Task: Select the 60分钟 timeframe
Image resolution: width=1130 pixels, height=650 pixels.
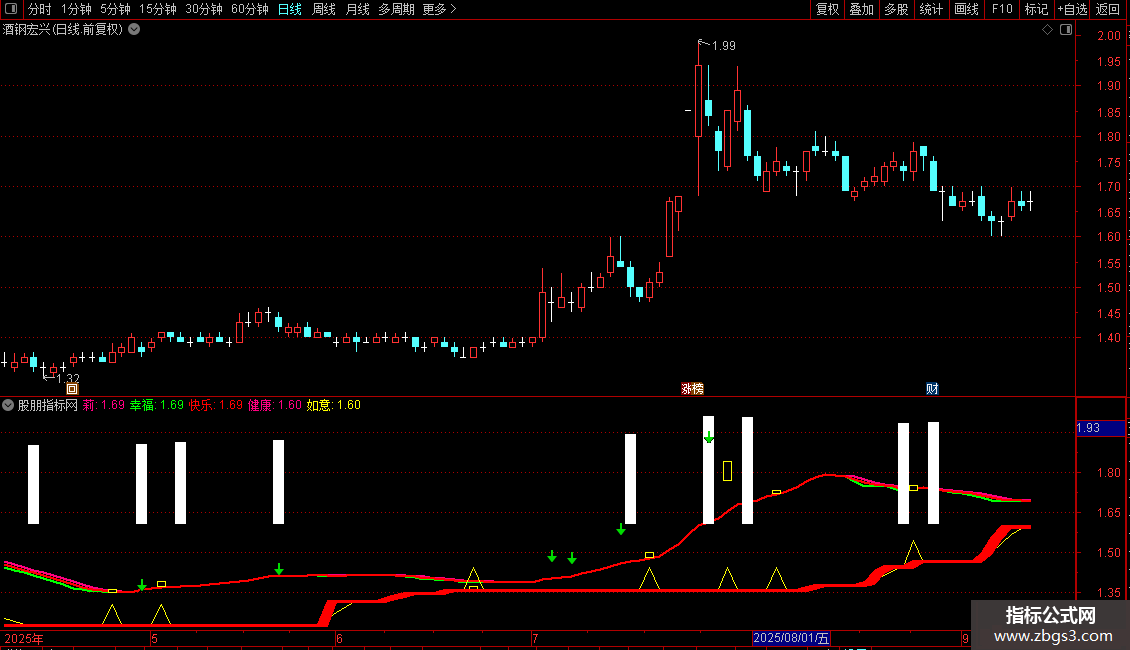Action: [249, 9]
